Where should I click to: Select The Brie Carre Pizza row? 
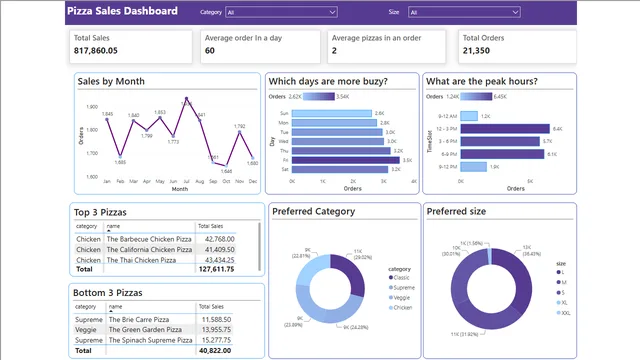[x=153, y=320]
